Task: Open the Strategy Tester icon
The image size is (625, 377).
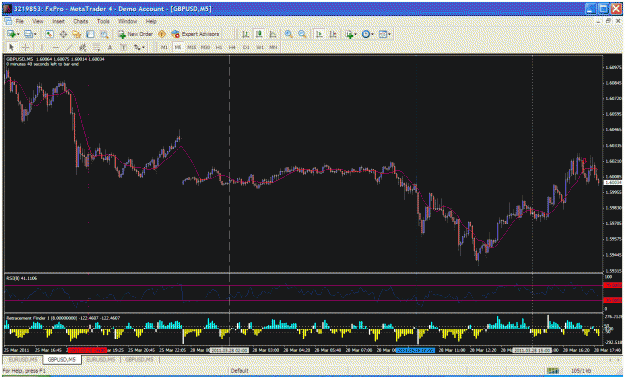Action: (104, 34)
